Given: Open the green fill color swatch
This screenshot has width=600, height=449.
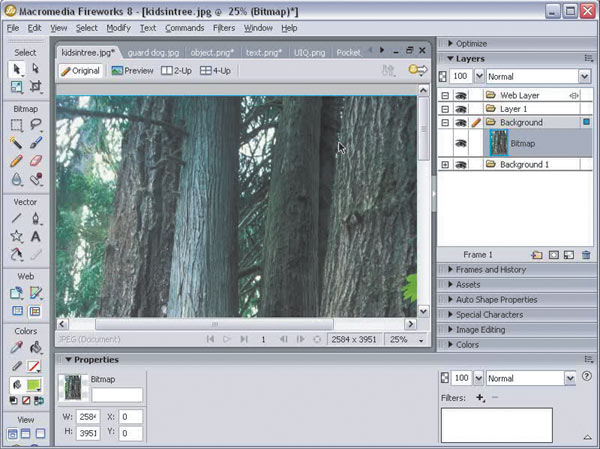Looking at the screenshot, I should pyautogui.click(x=34, y=385).
